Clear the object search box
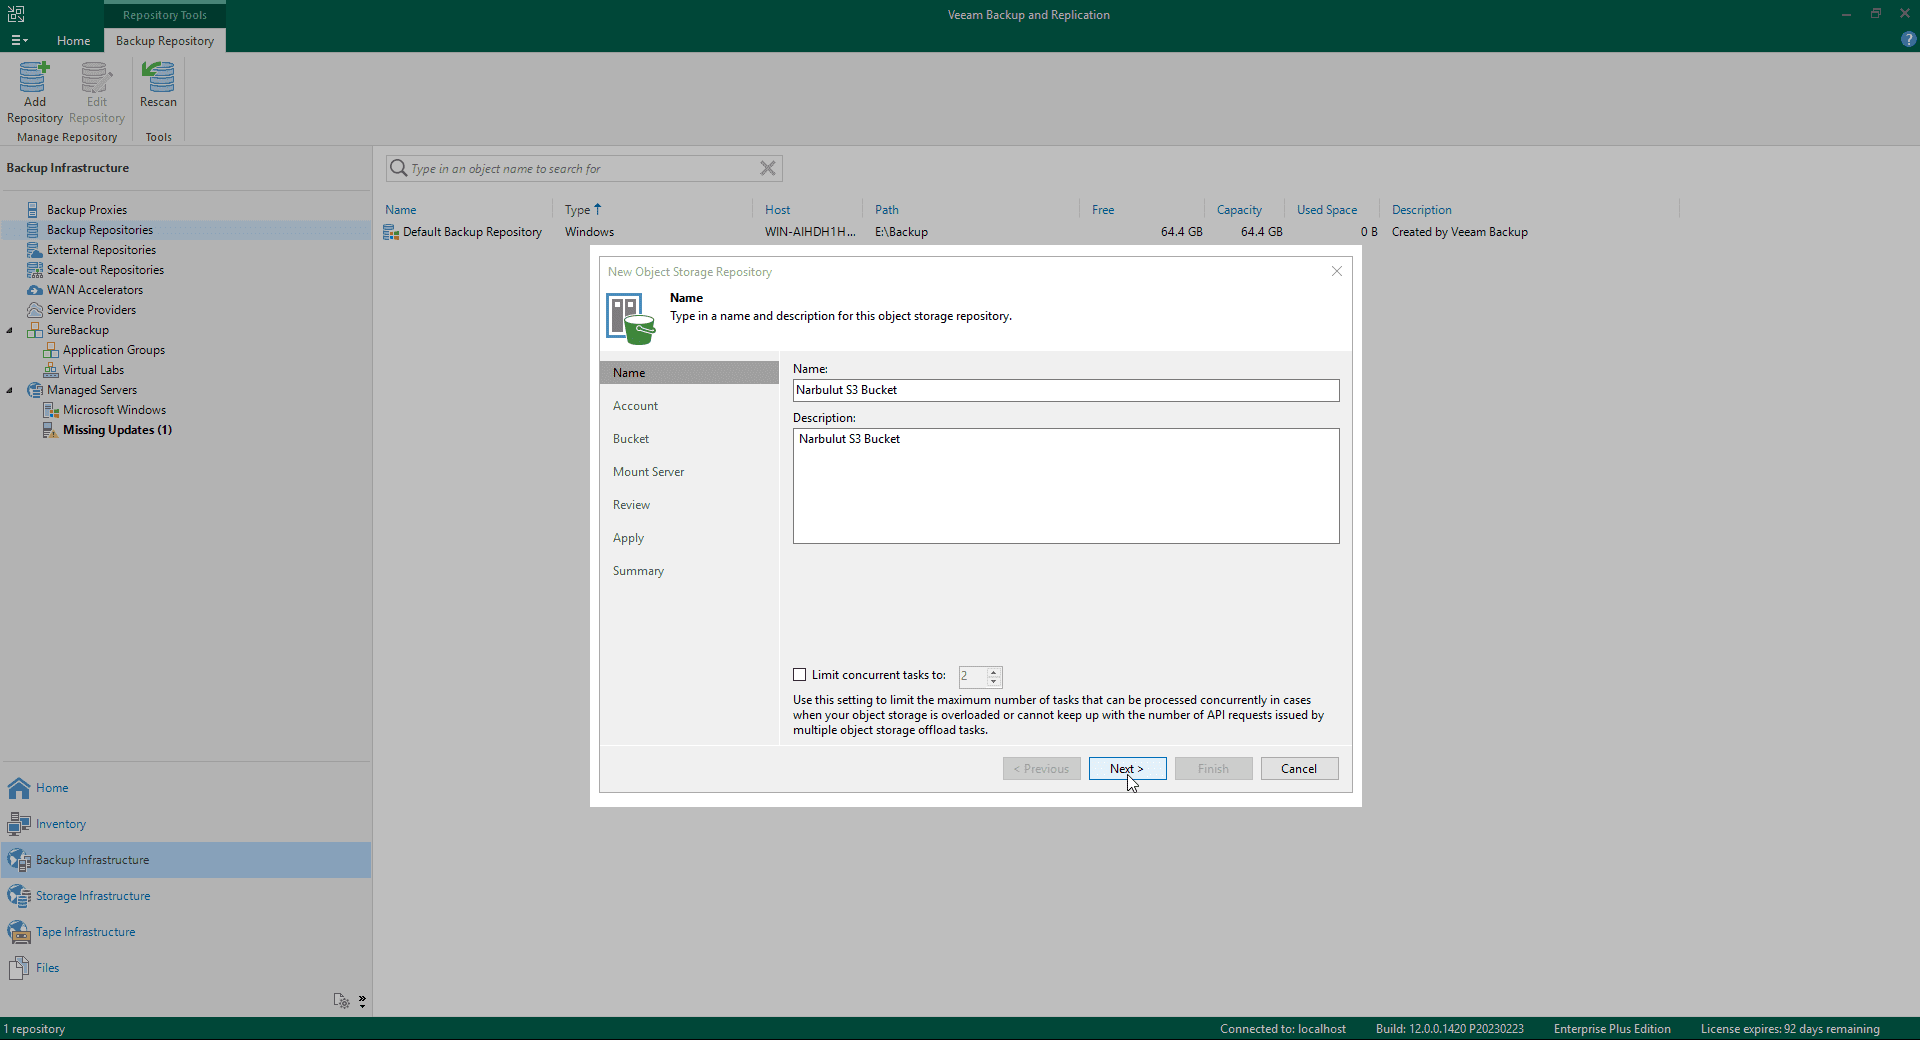Viewport: 1920px width, 1040px height. coord(768,168)
